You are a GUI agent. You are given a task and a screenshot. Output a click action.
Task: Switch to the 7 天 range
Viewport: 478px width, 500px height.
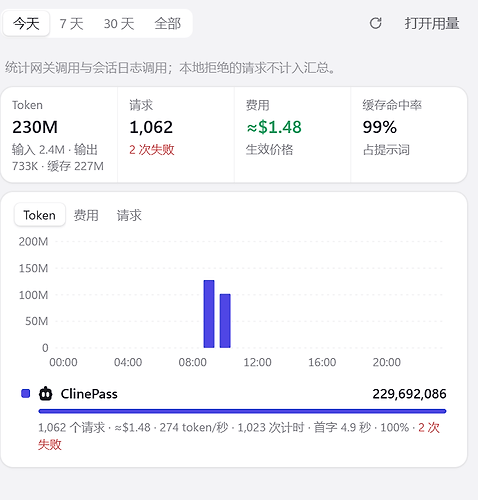(x=71, y=24)
